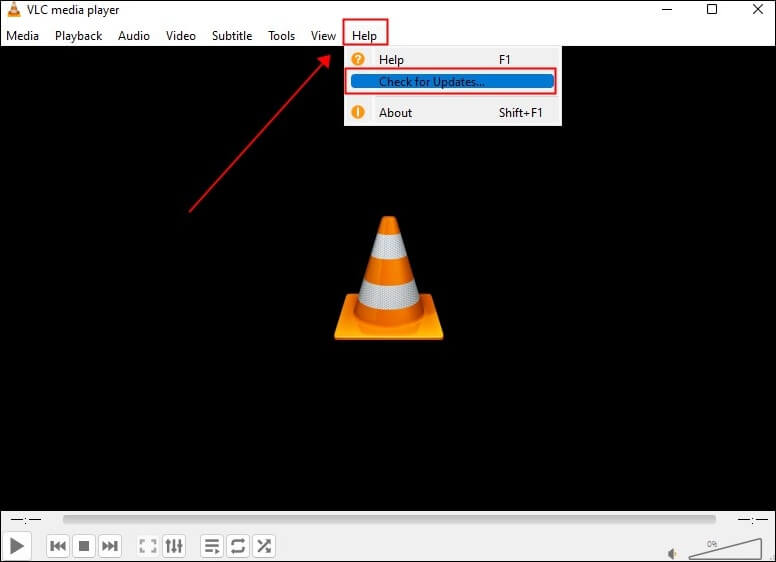Viewport: 776px width, 562px height.
Task: Skip to next media track
Action: pos(110,546)
